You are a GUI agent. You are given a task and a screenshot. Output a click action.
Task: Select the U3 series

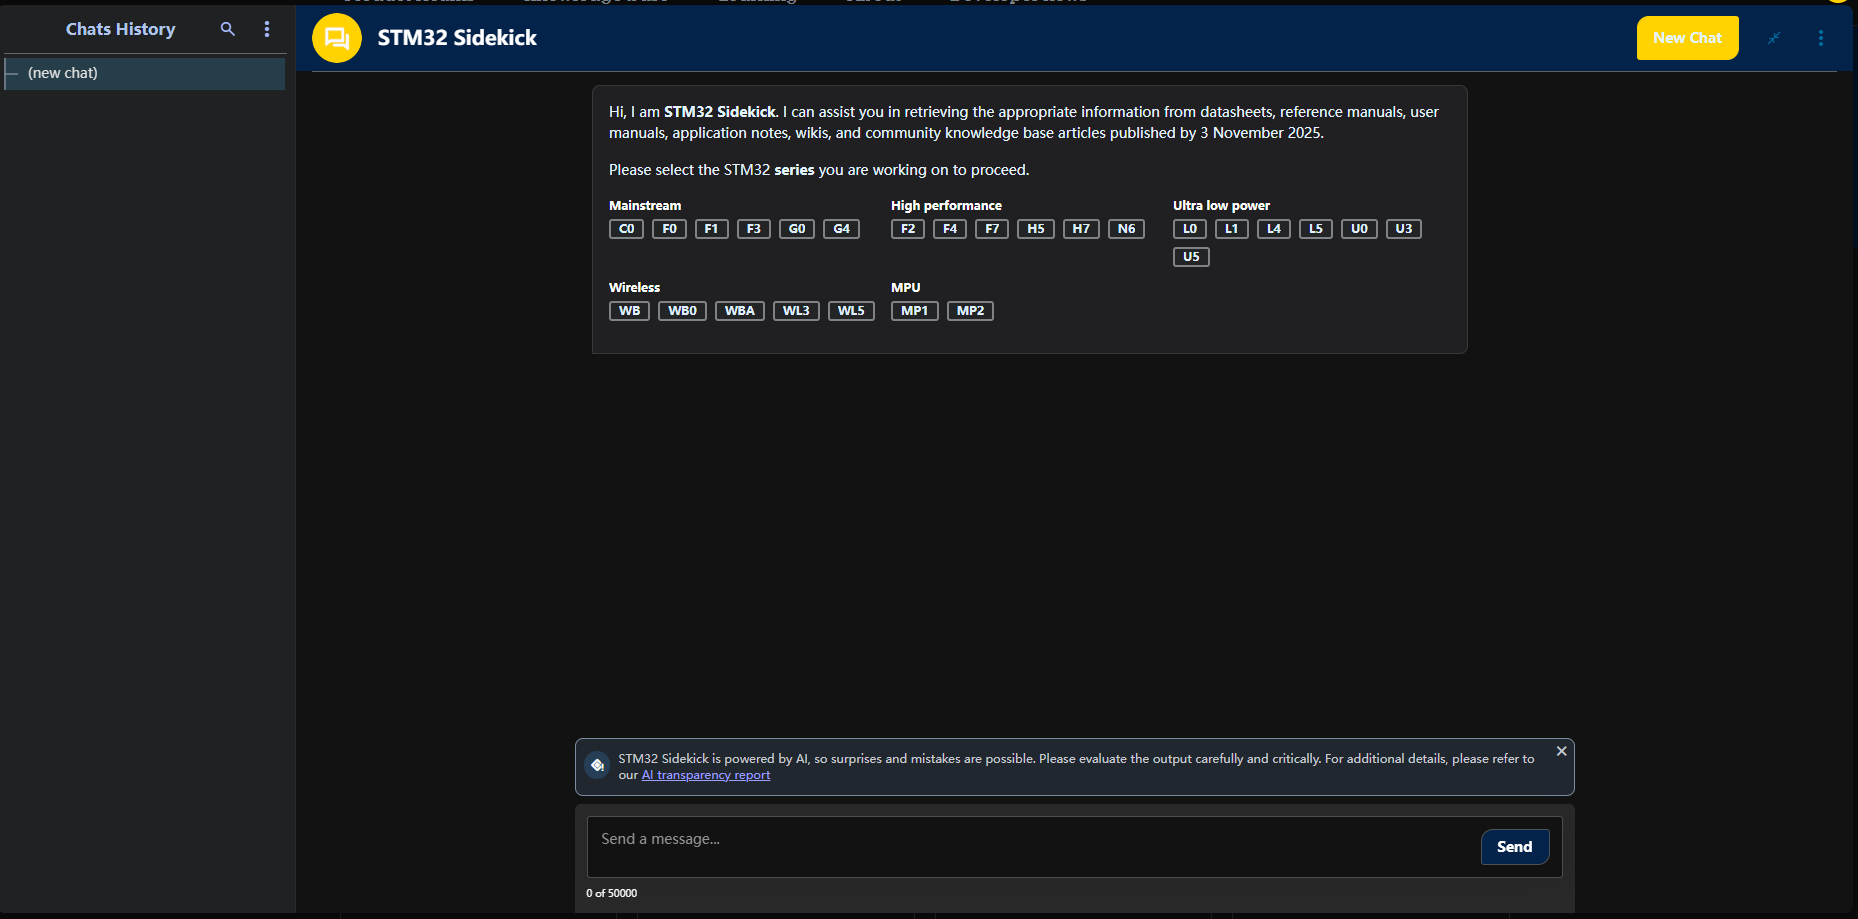1404,229
